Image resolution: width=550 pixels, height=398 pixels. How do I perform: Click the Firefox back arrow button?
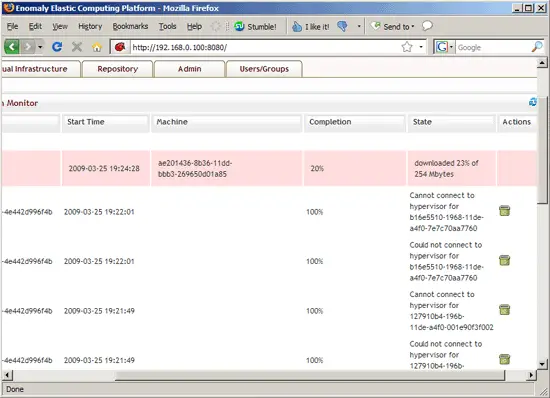pos(12,47)
